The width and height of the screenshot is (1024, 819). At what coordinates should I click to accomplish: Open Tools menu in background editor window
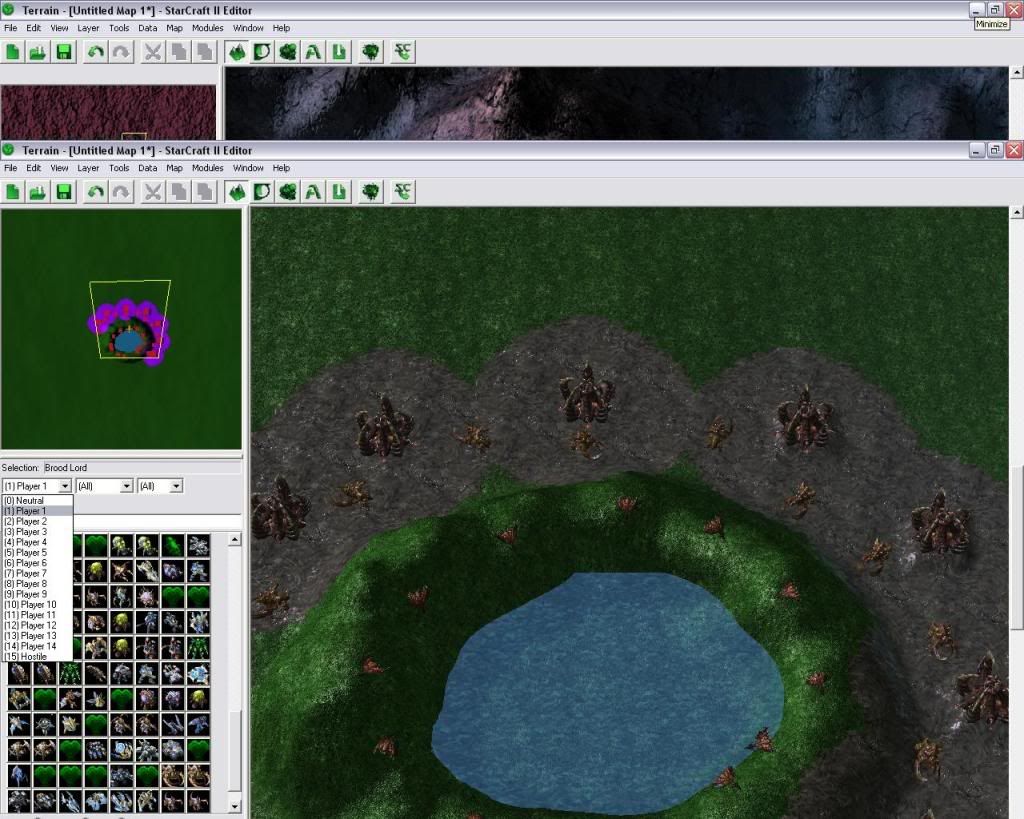pos(119,28)
